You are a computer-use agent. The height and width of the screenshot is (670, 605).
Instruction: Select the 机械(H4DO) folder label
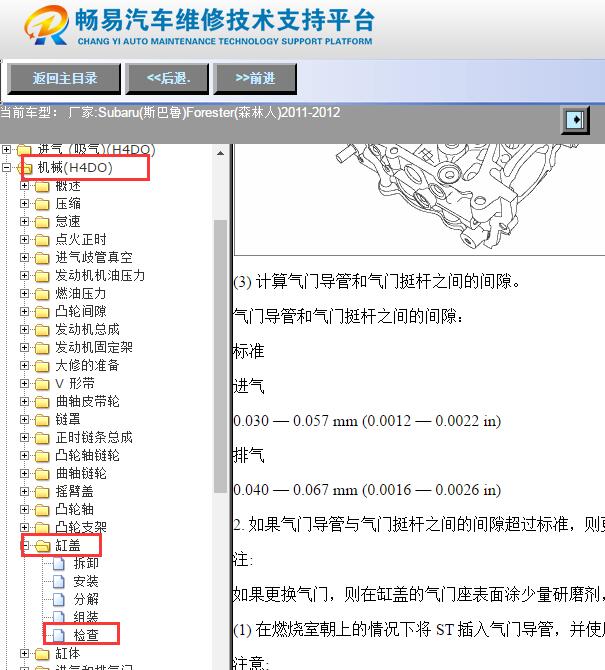coord(75,168)
